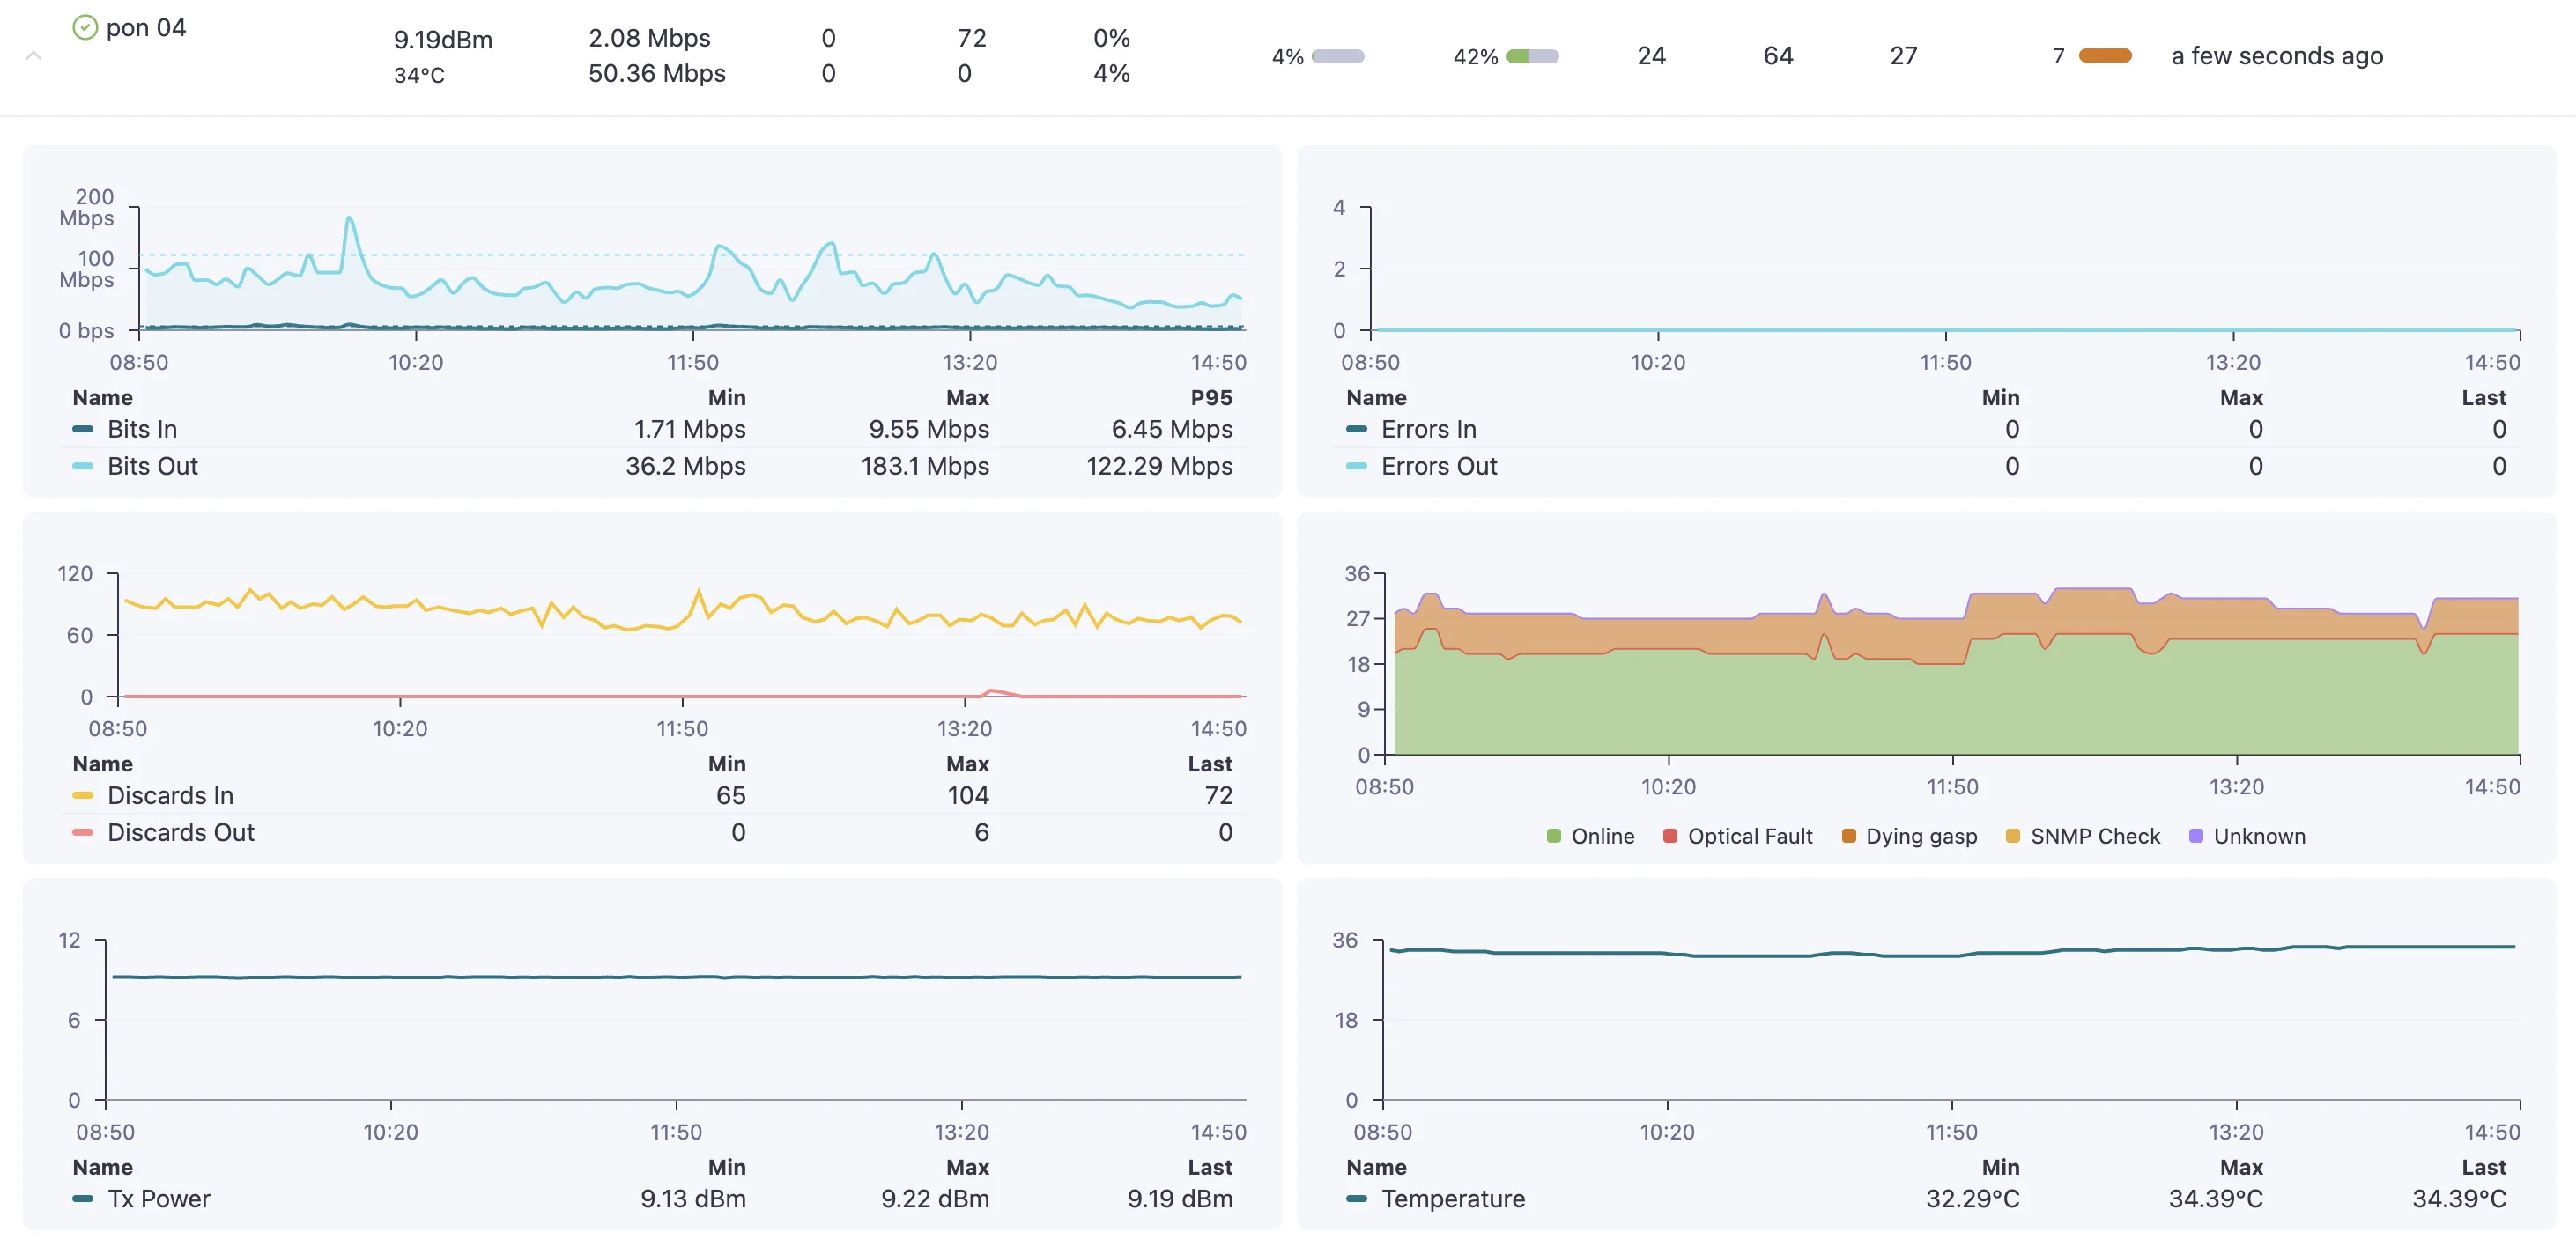Screen dimensions: 2576x1247
Task: Click the Tx Power legend color marker
Action: (84, 1199)
